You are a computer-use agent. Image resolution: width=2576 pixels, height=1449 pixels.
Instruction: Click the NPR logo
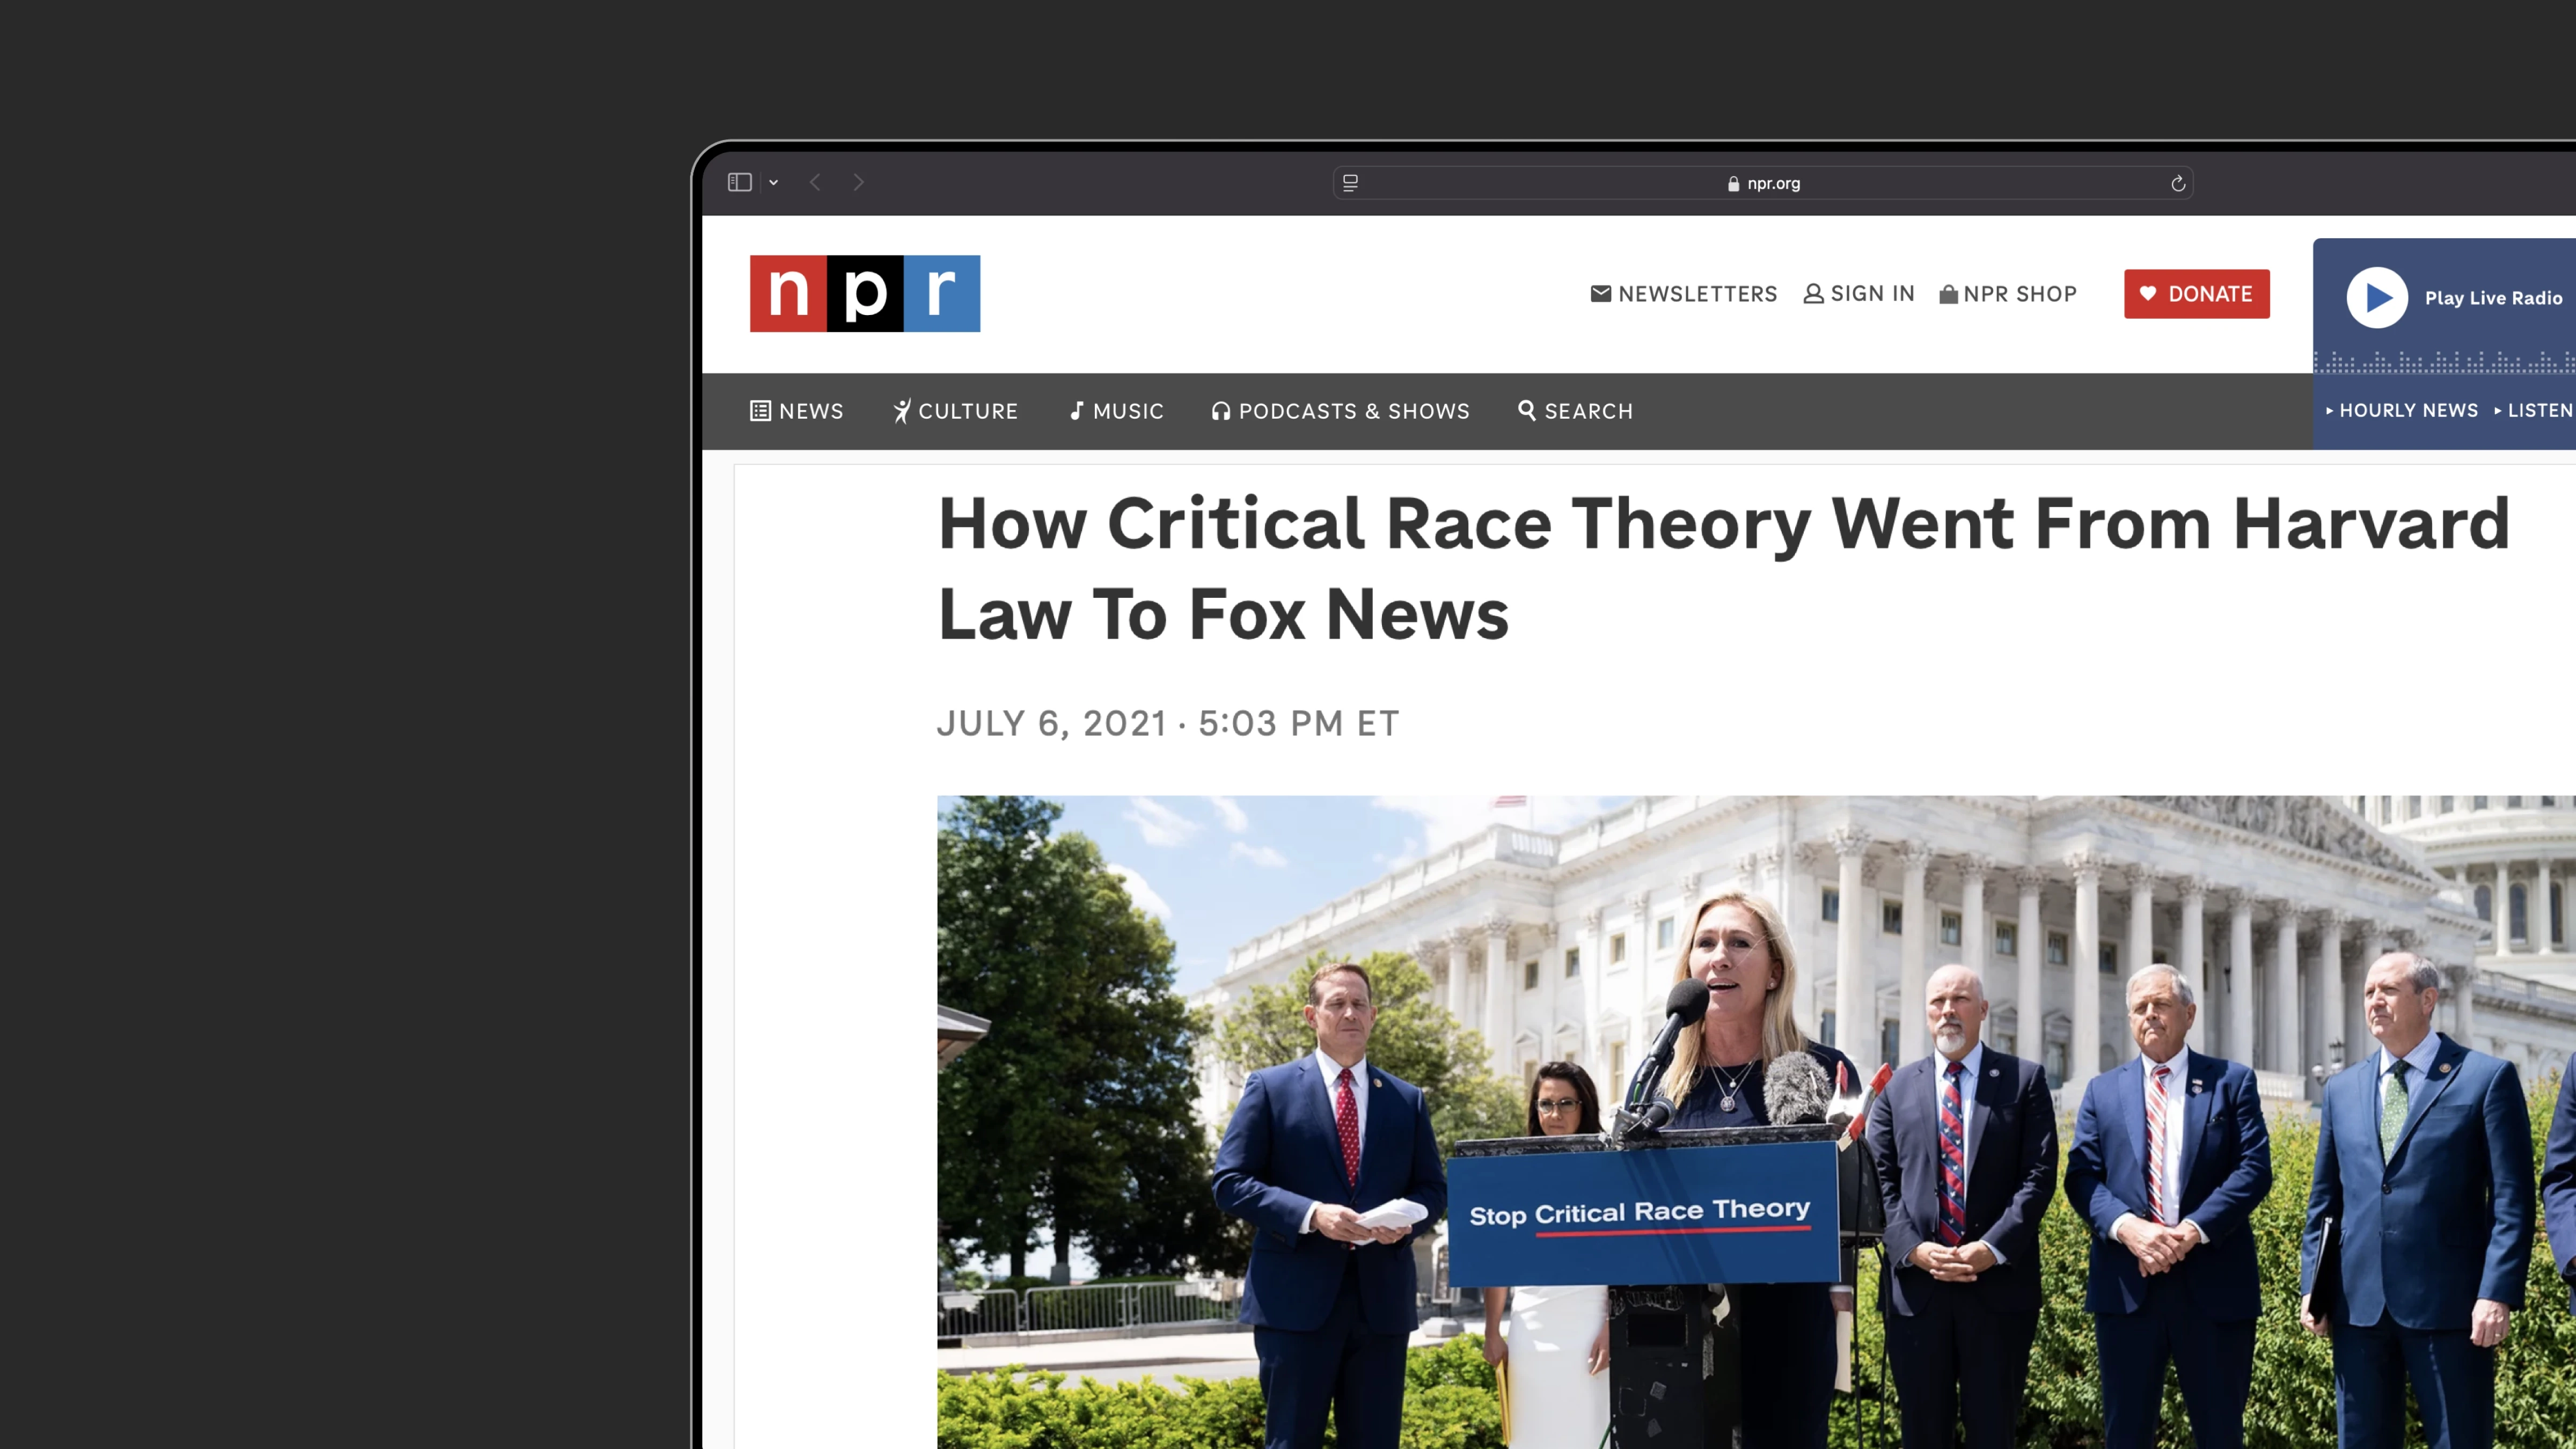[864, 293]
